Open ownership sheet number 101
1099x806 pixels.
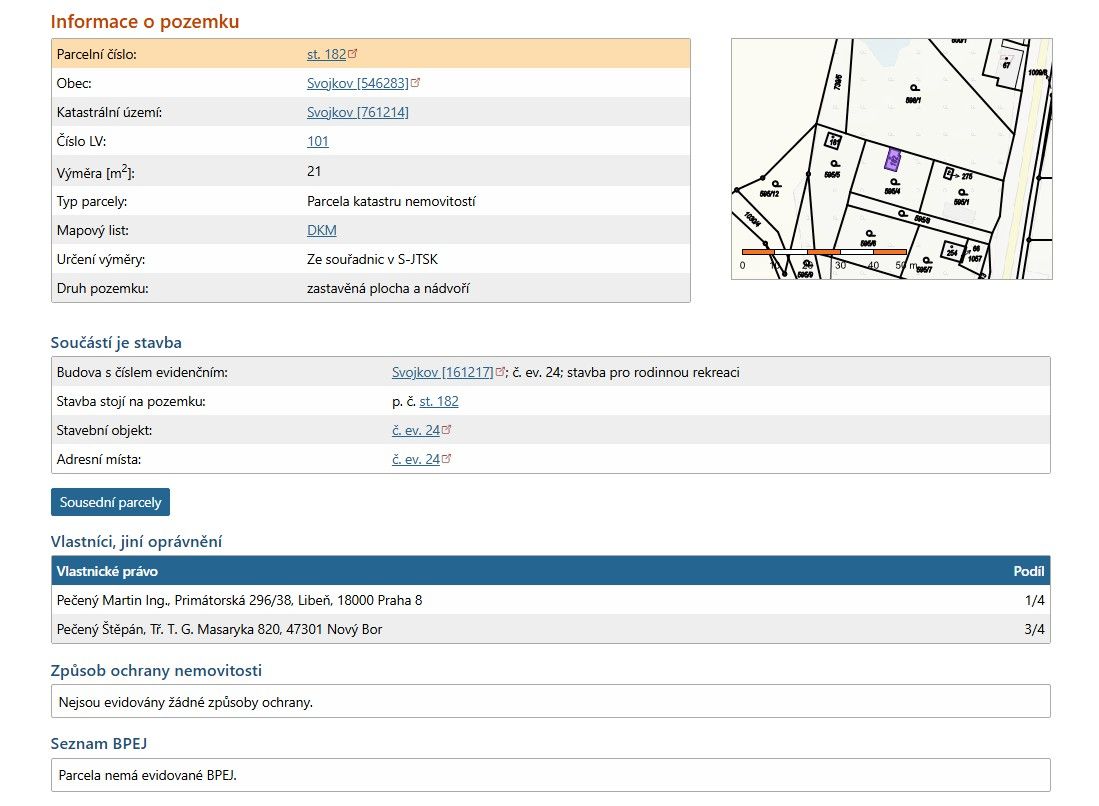[317, 141]
